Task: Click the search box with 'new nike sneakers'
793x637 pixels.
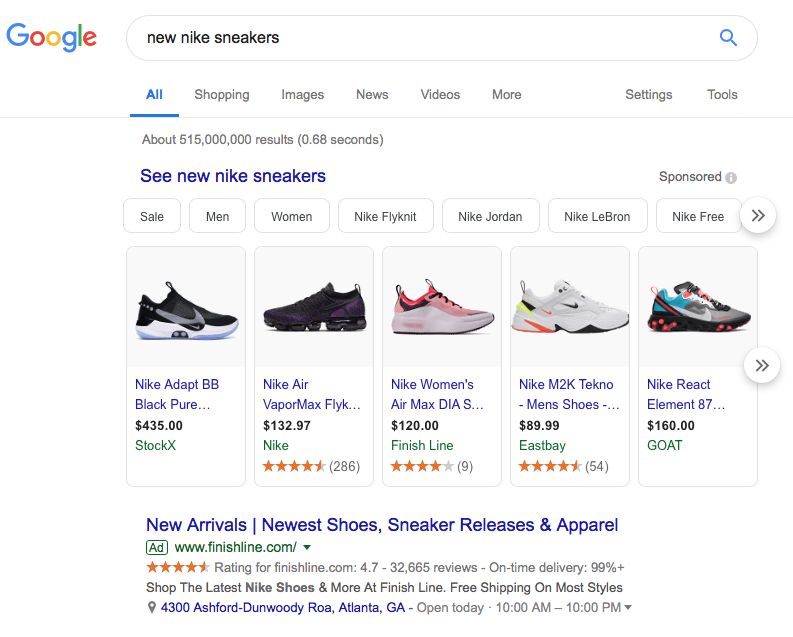Action: 442,38
